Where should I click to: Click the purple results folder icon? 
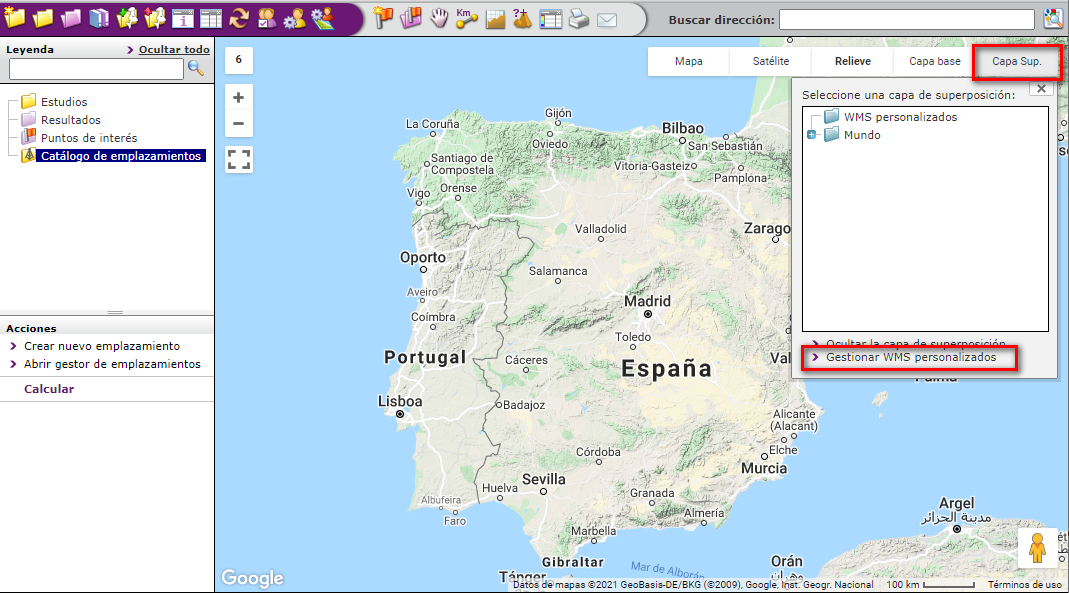pos(70,18)
